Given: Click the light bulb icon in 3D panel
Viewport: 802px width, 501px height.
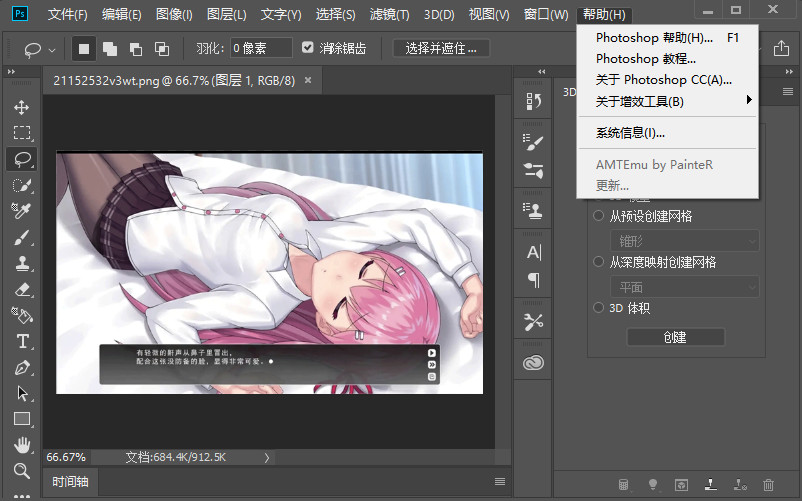Looking at the screenshot, I should 653,484.
